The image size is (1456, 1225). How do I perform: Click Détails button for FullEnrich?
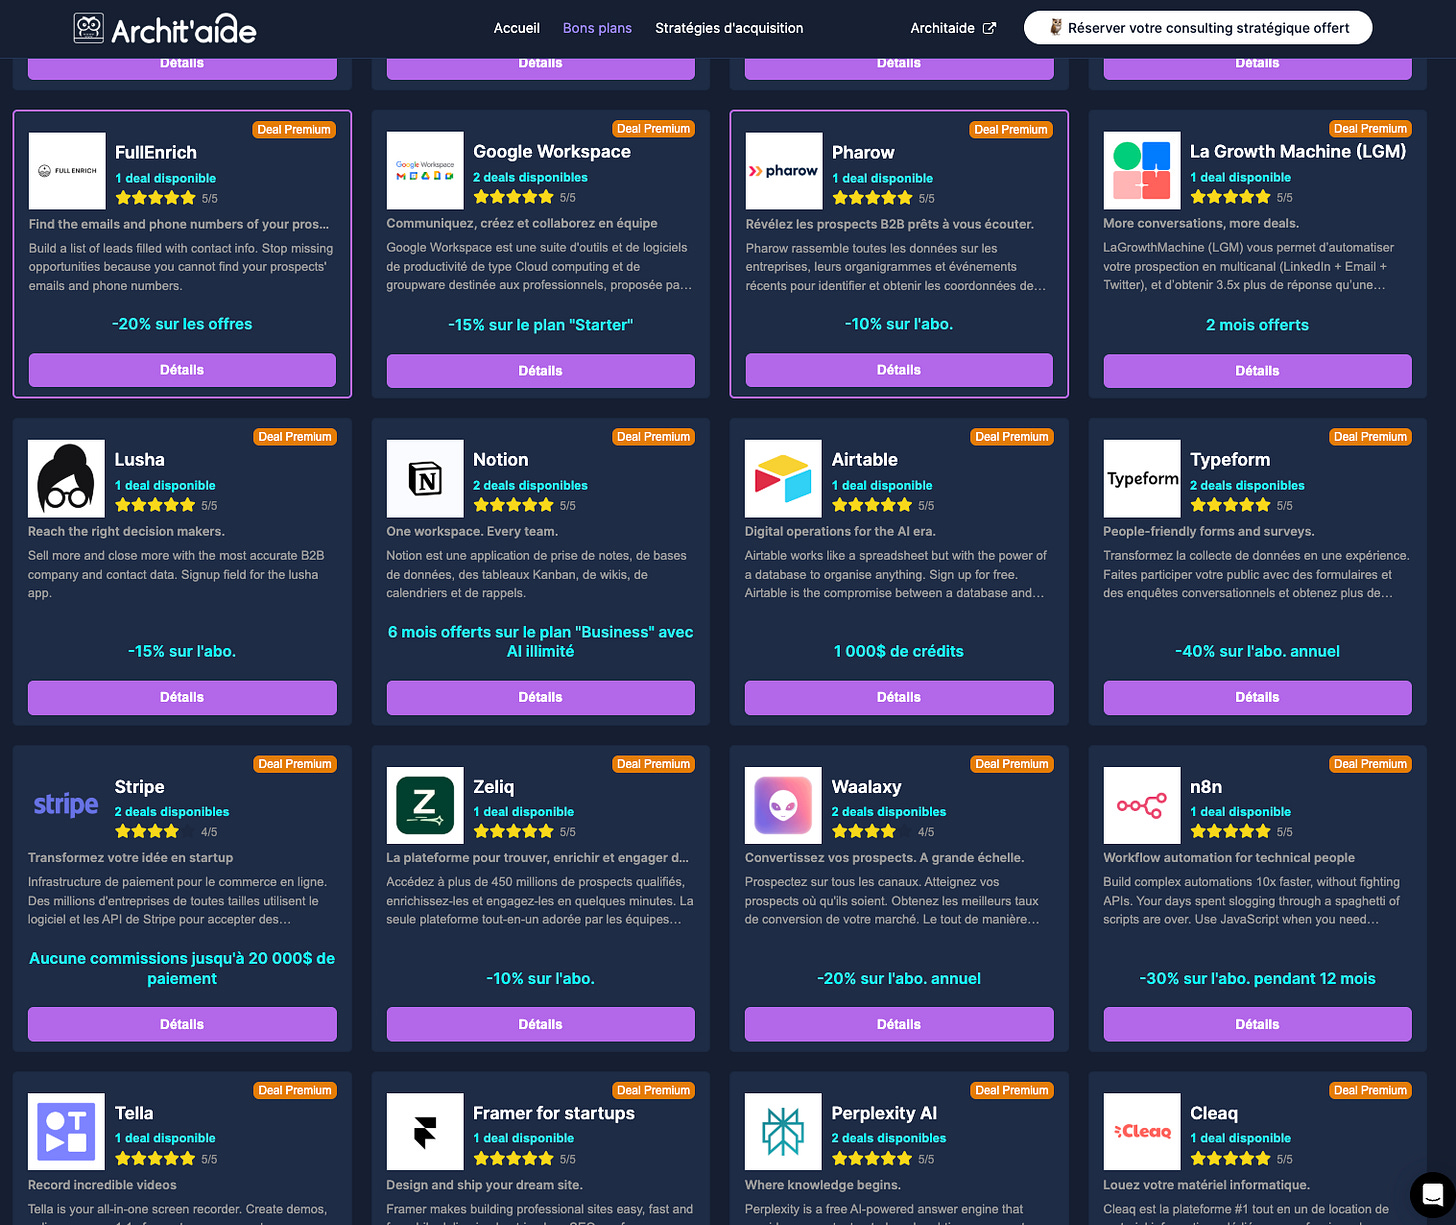182,370
